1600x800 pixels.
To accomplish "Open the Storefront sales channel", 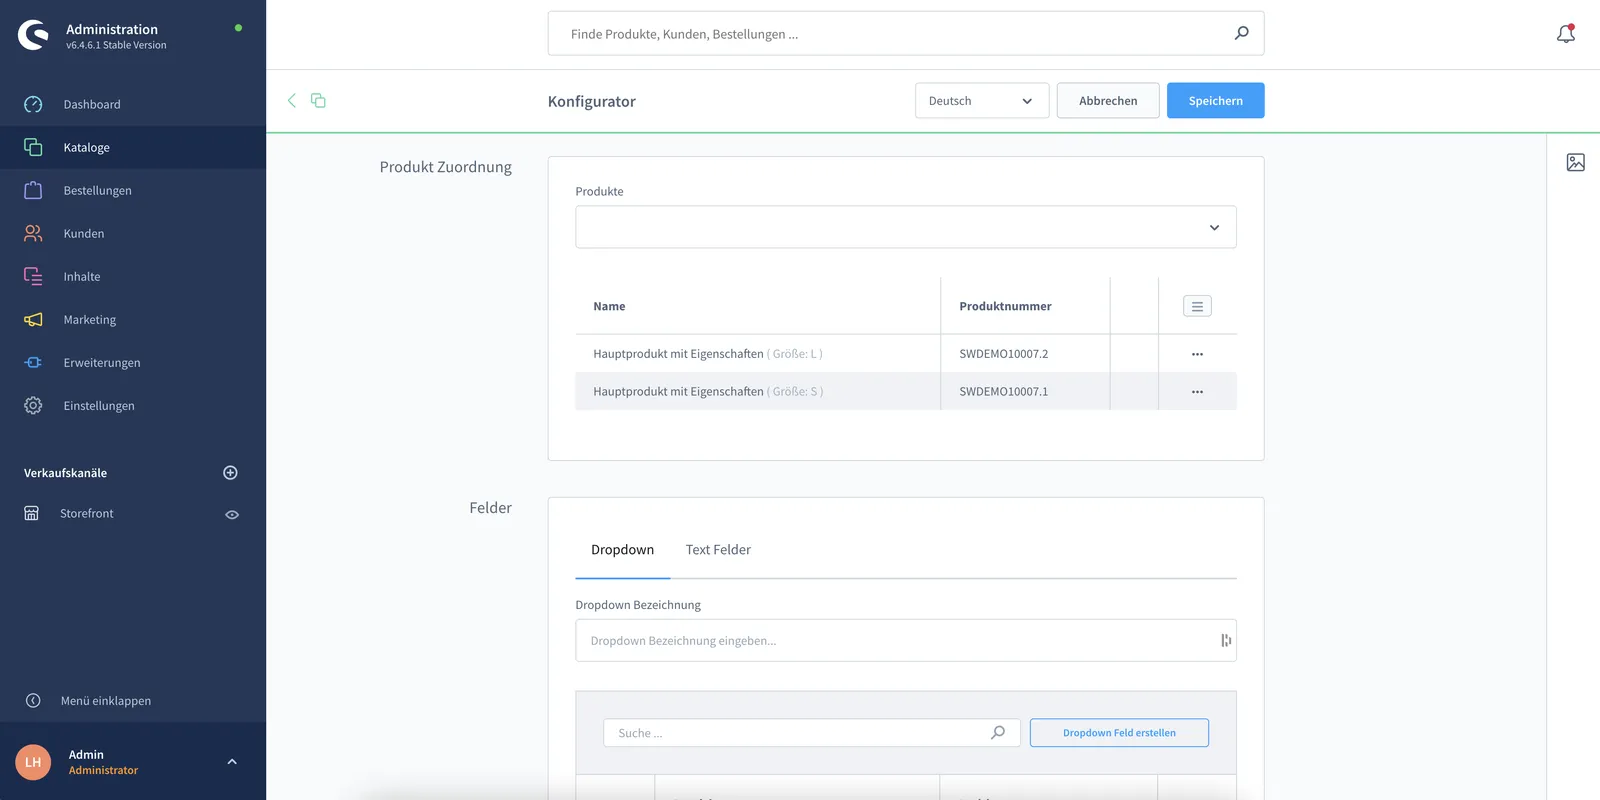I will pyautogui.click(x=87, y=513).
